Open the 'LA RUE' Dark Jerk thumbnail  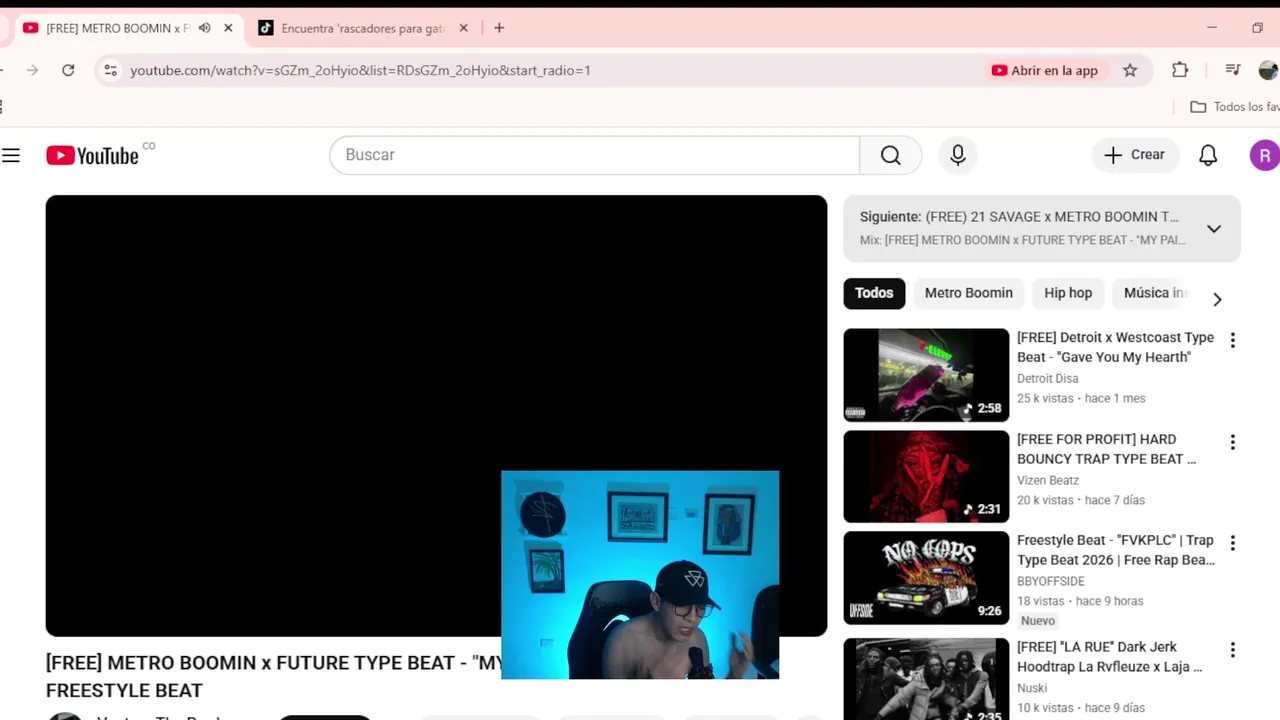pyautogui.click(x=926, y=679)
